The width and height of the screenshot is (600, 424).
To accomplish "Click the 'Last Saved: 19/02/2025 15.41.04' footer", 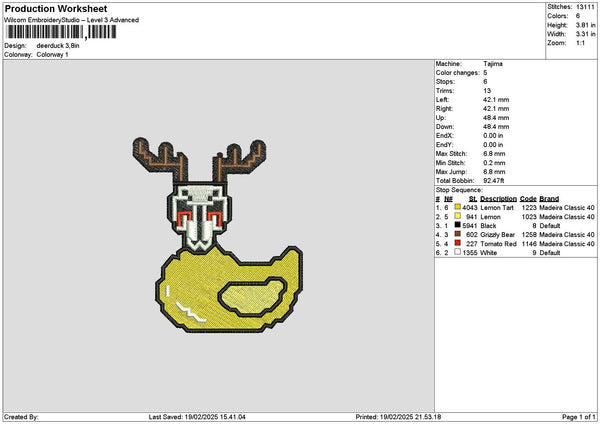I will pyautogui.click(x=197, y=417).
